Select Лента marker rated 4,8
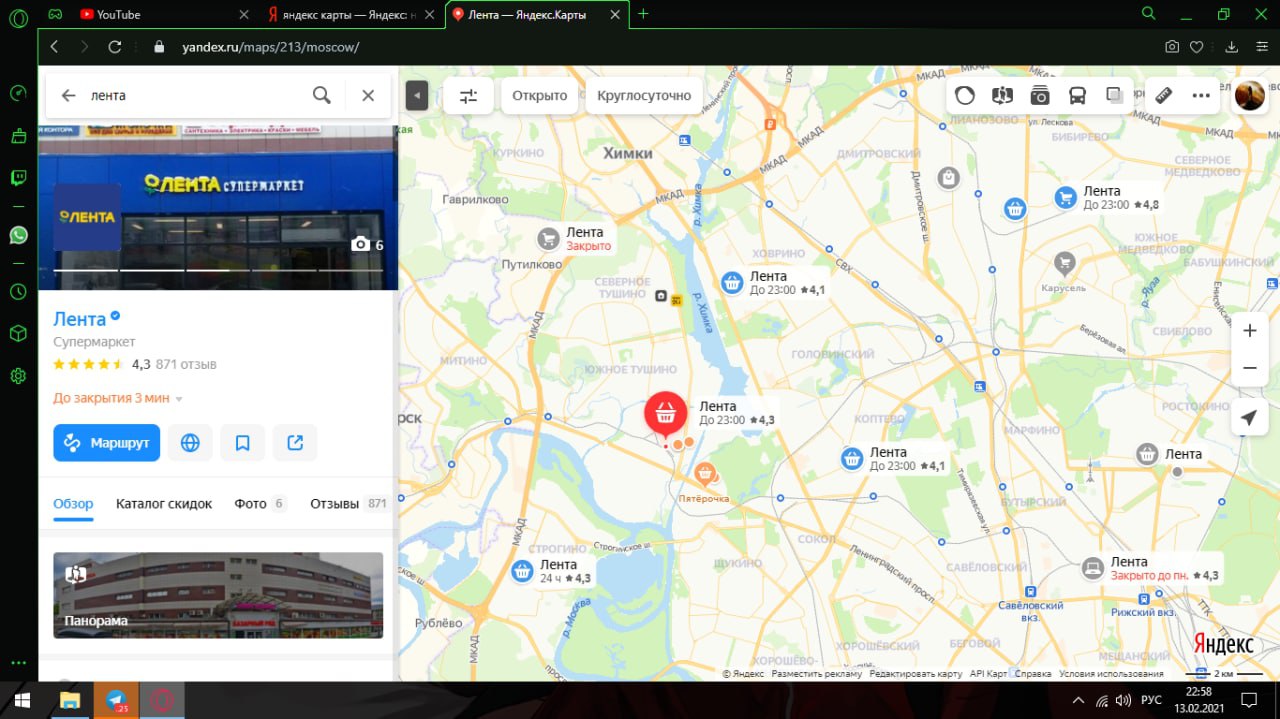 point(1065,197)
